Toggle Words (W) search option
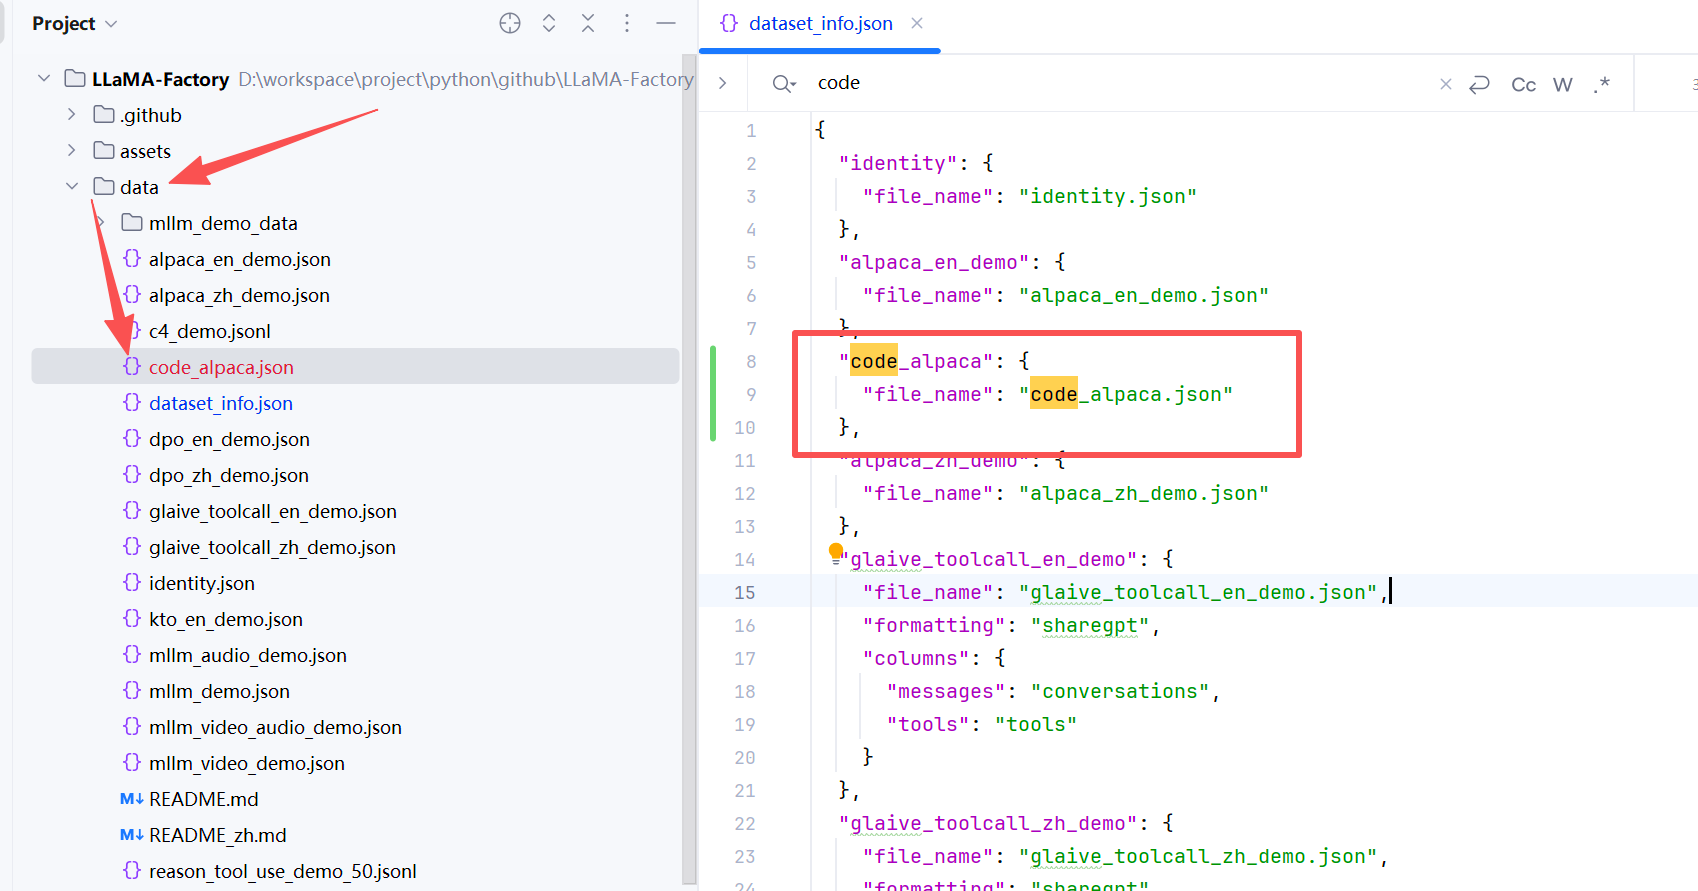 pyautogui.click(x=1563, y=84)
